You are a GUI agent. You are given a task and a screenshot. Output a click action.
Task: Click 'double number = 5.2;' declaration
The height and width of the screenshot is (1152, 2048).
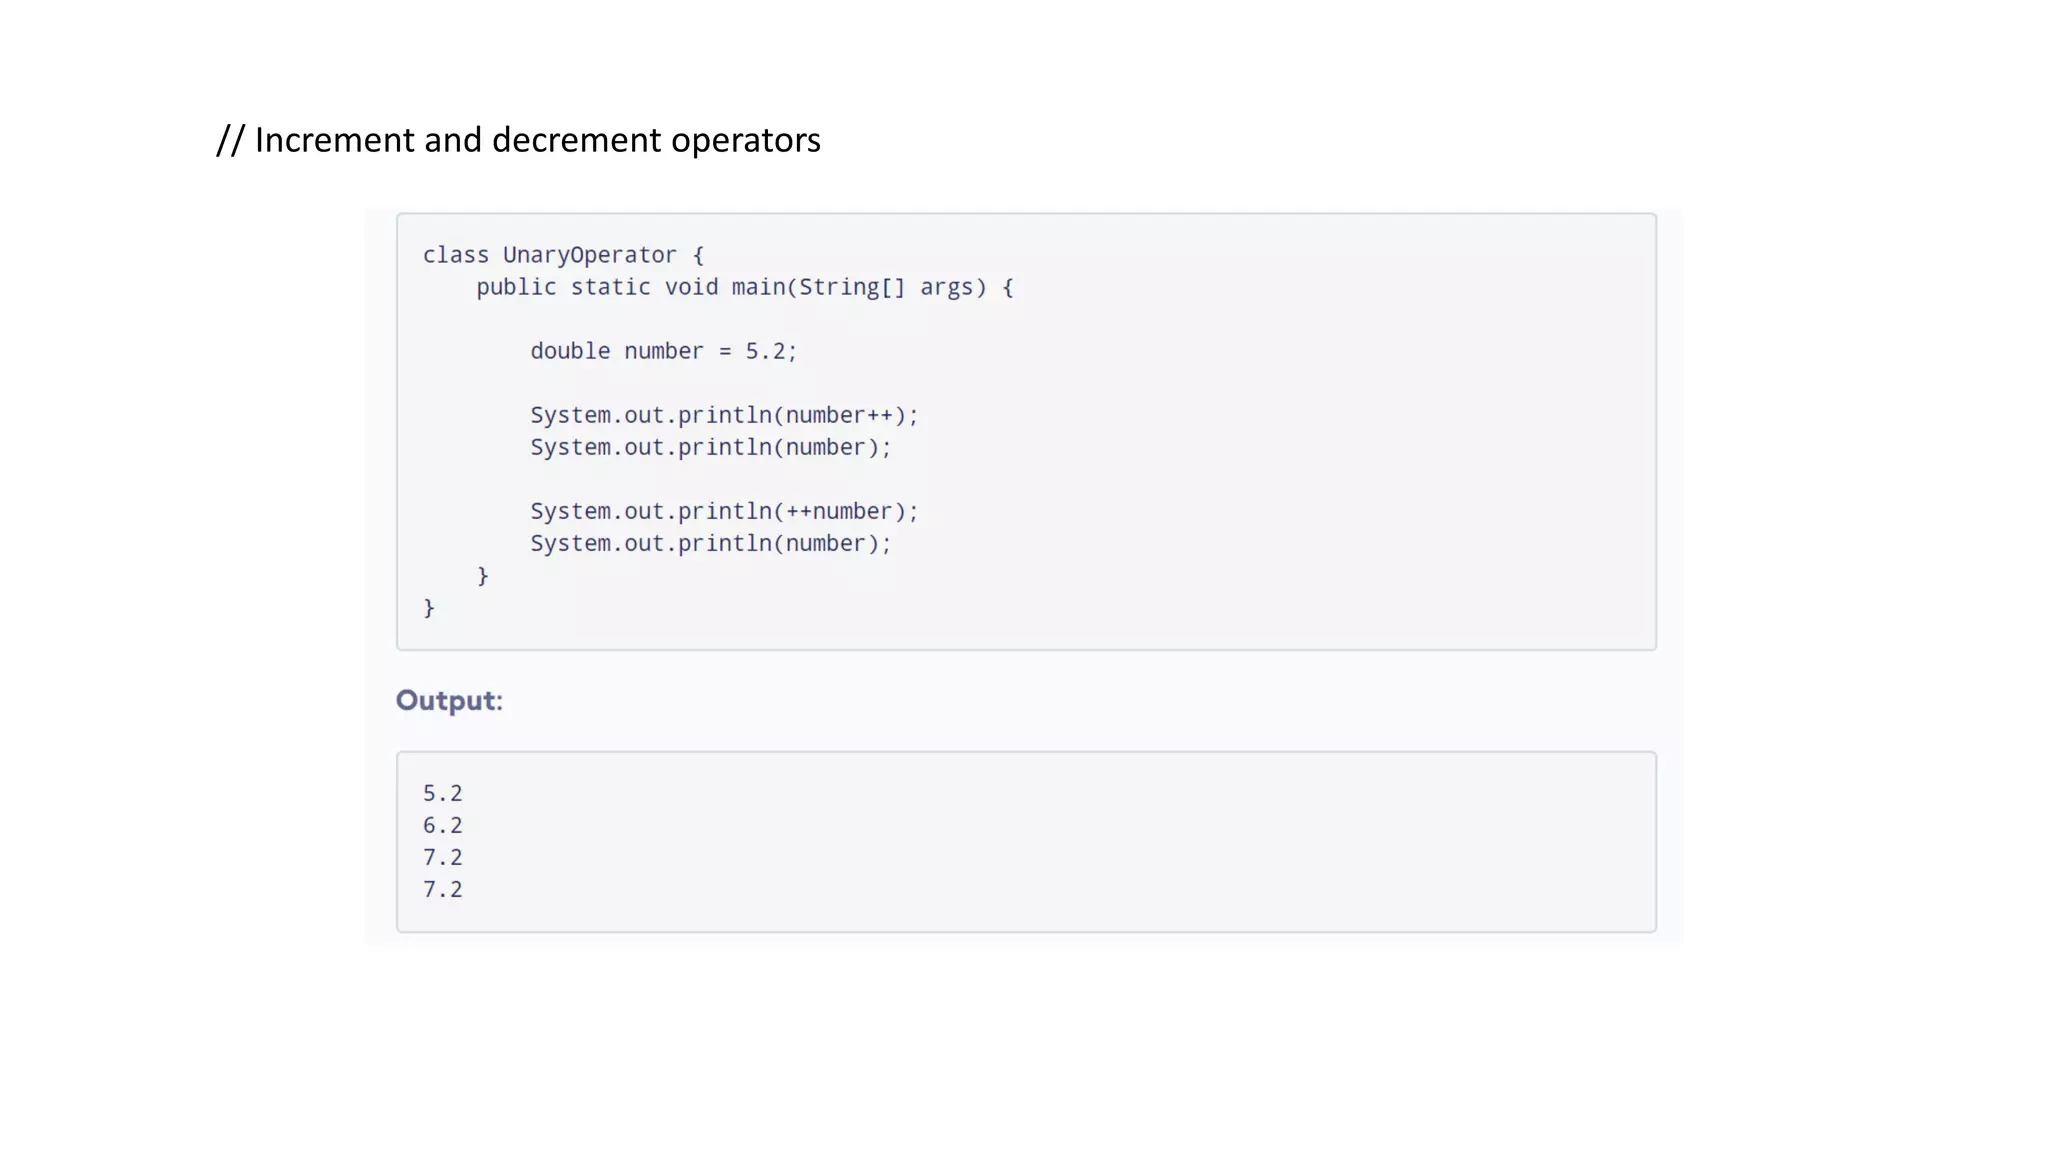(x=664, y=351)
